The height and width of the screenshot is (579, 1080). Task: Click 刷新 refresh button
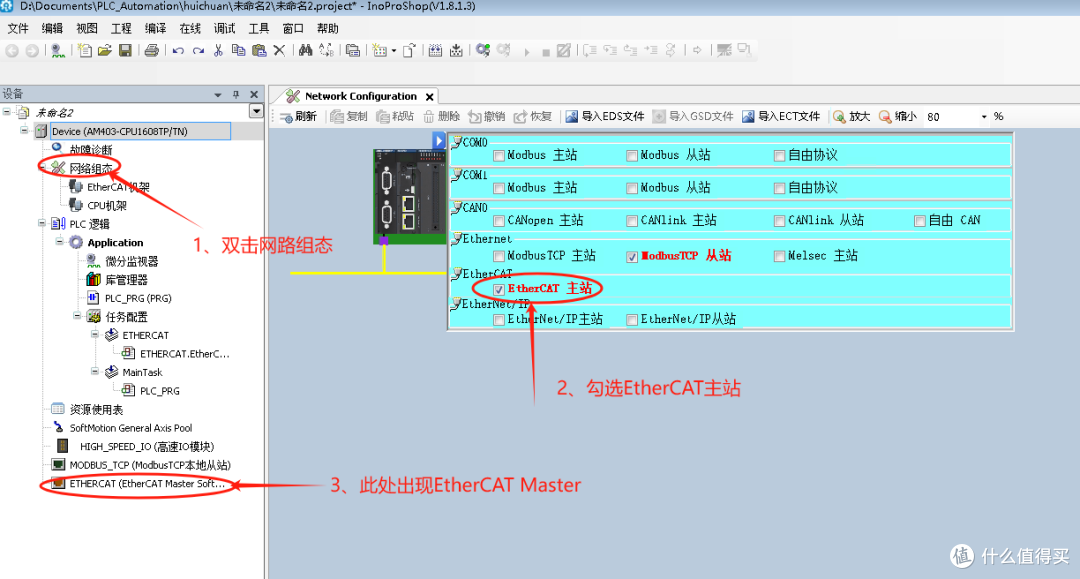298,116
